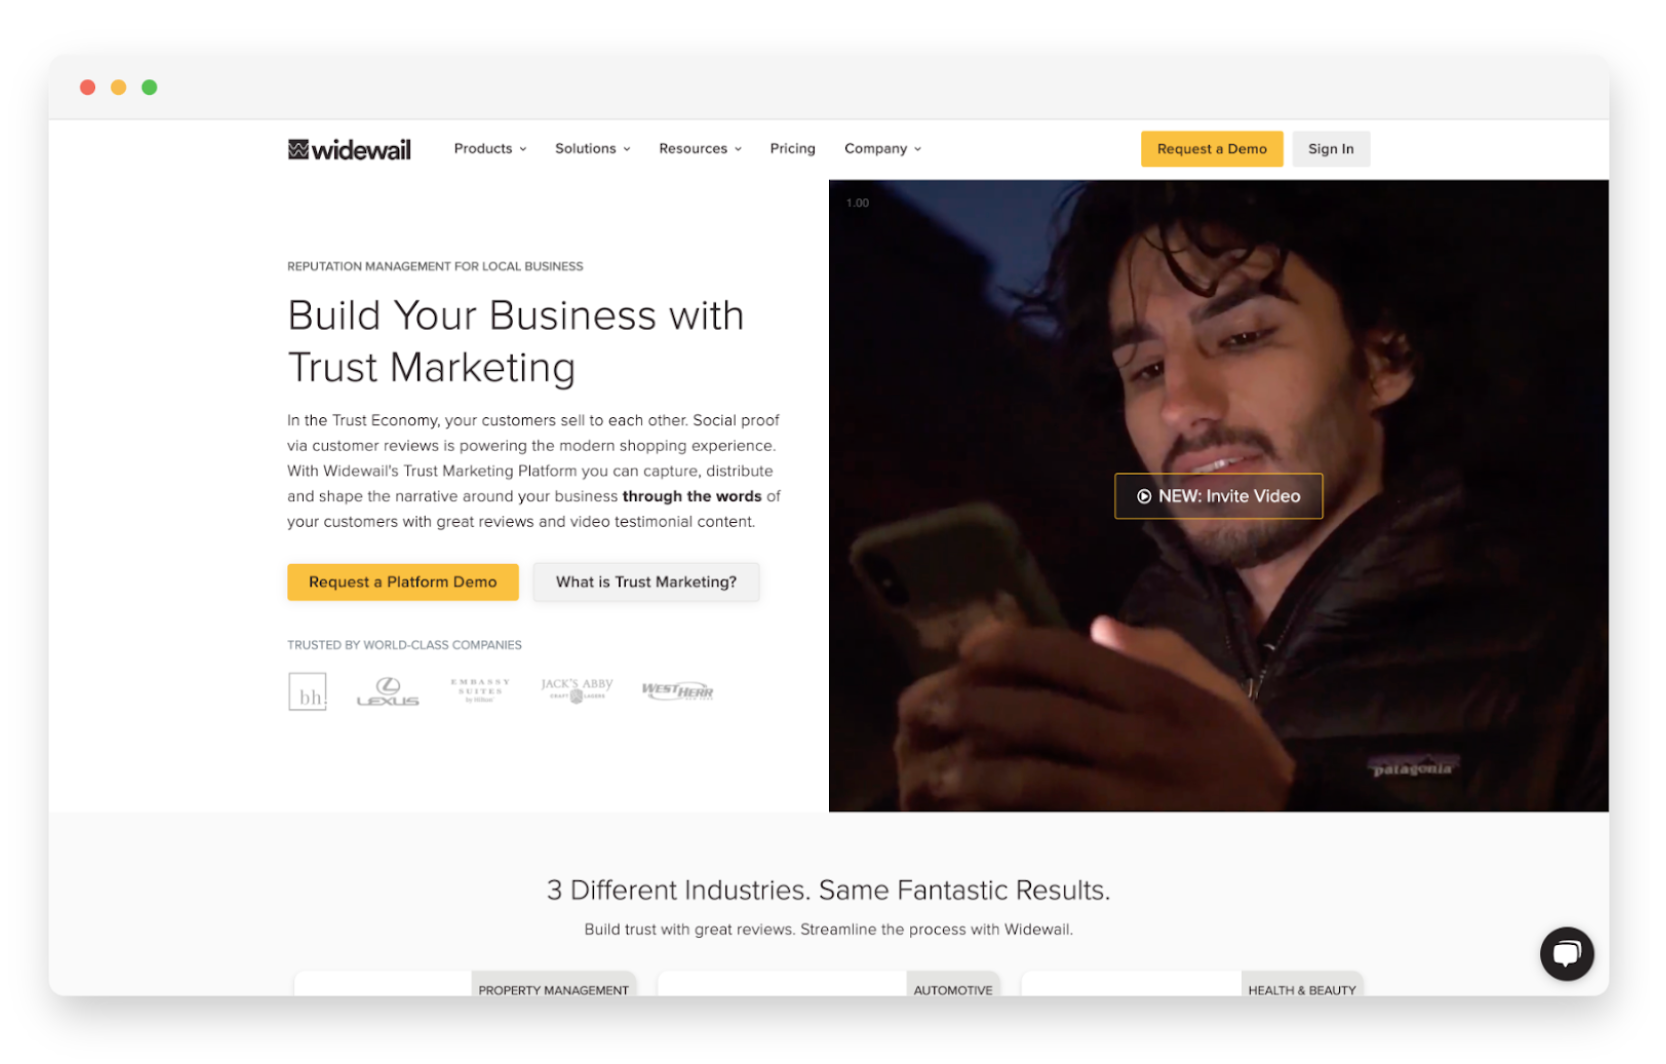Click the Sign In button
Viewport: 1666px width, 1064px height.
click(1330, 149)
